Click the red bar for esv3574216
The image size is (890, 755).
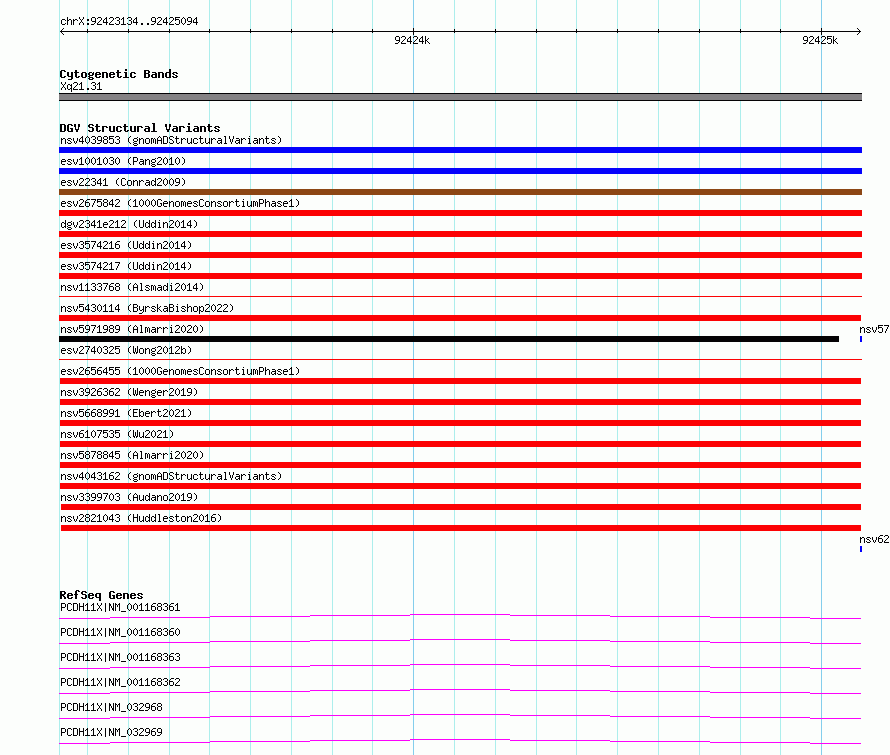point(460,255)
